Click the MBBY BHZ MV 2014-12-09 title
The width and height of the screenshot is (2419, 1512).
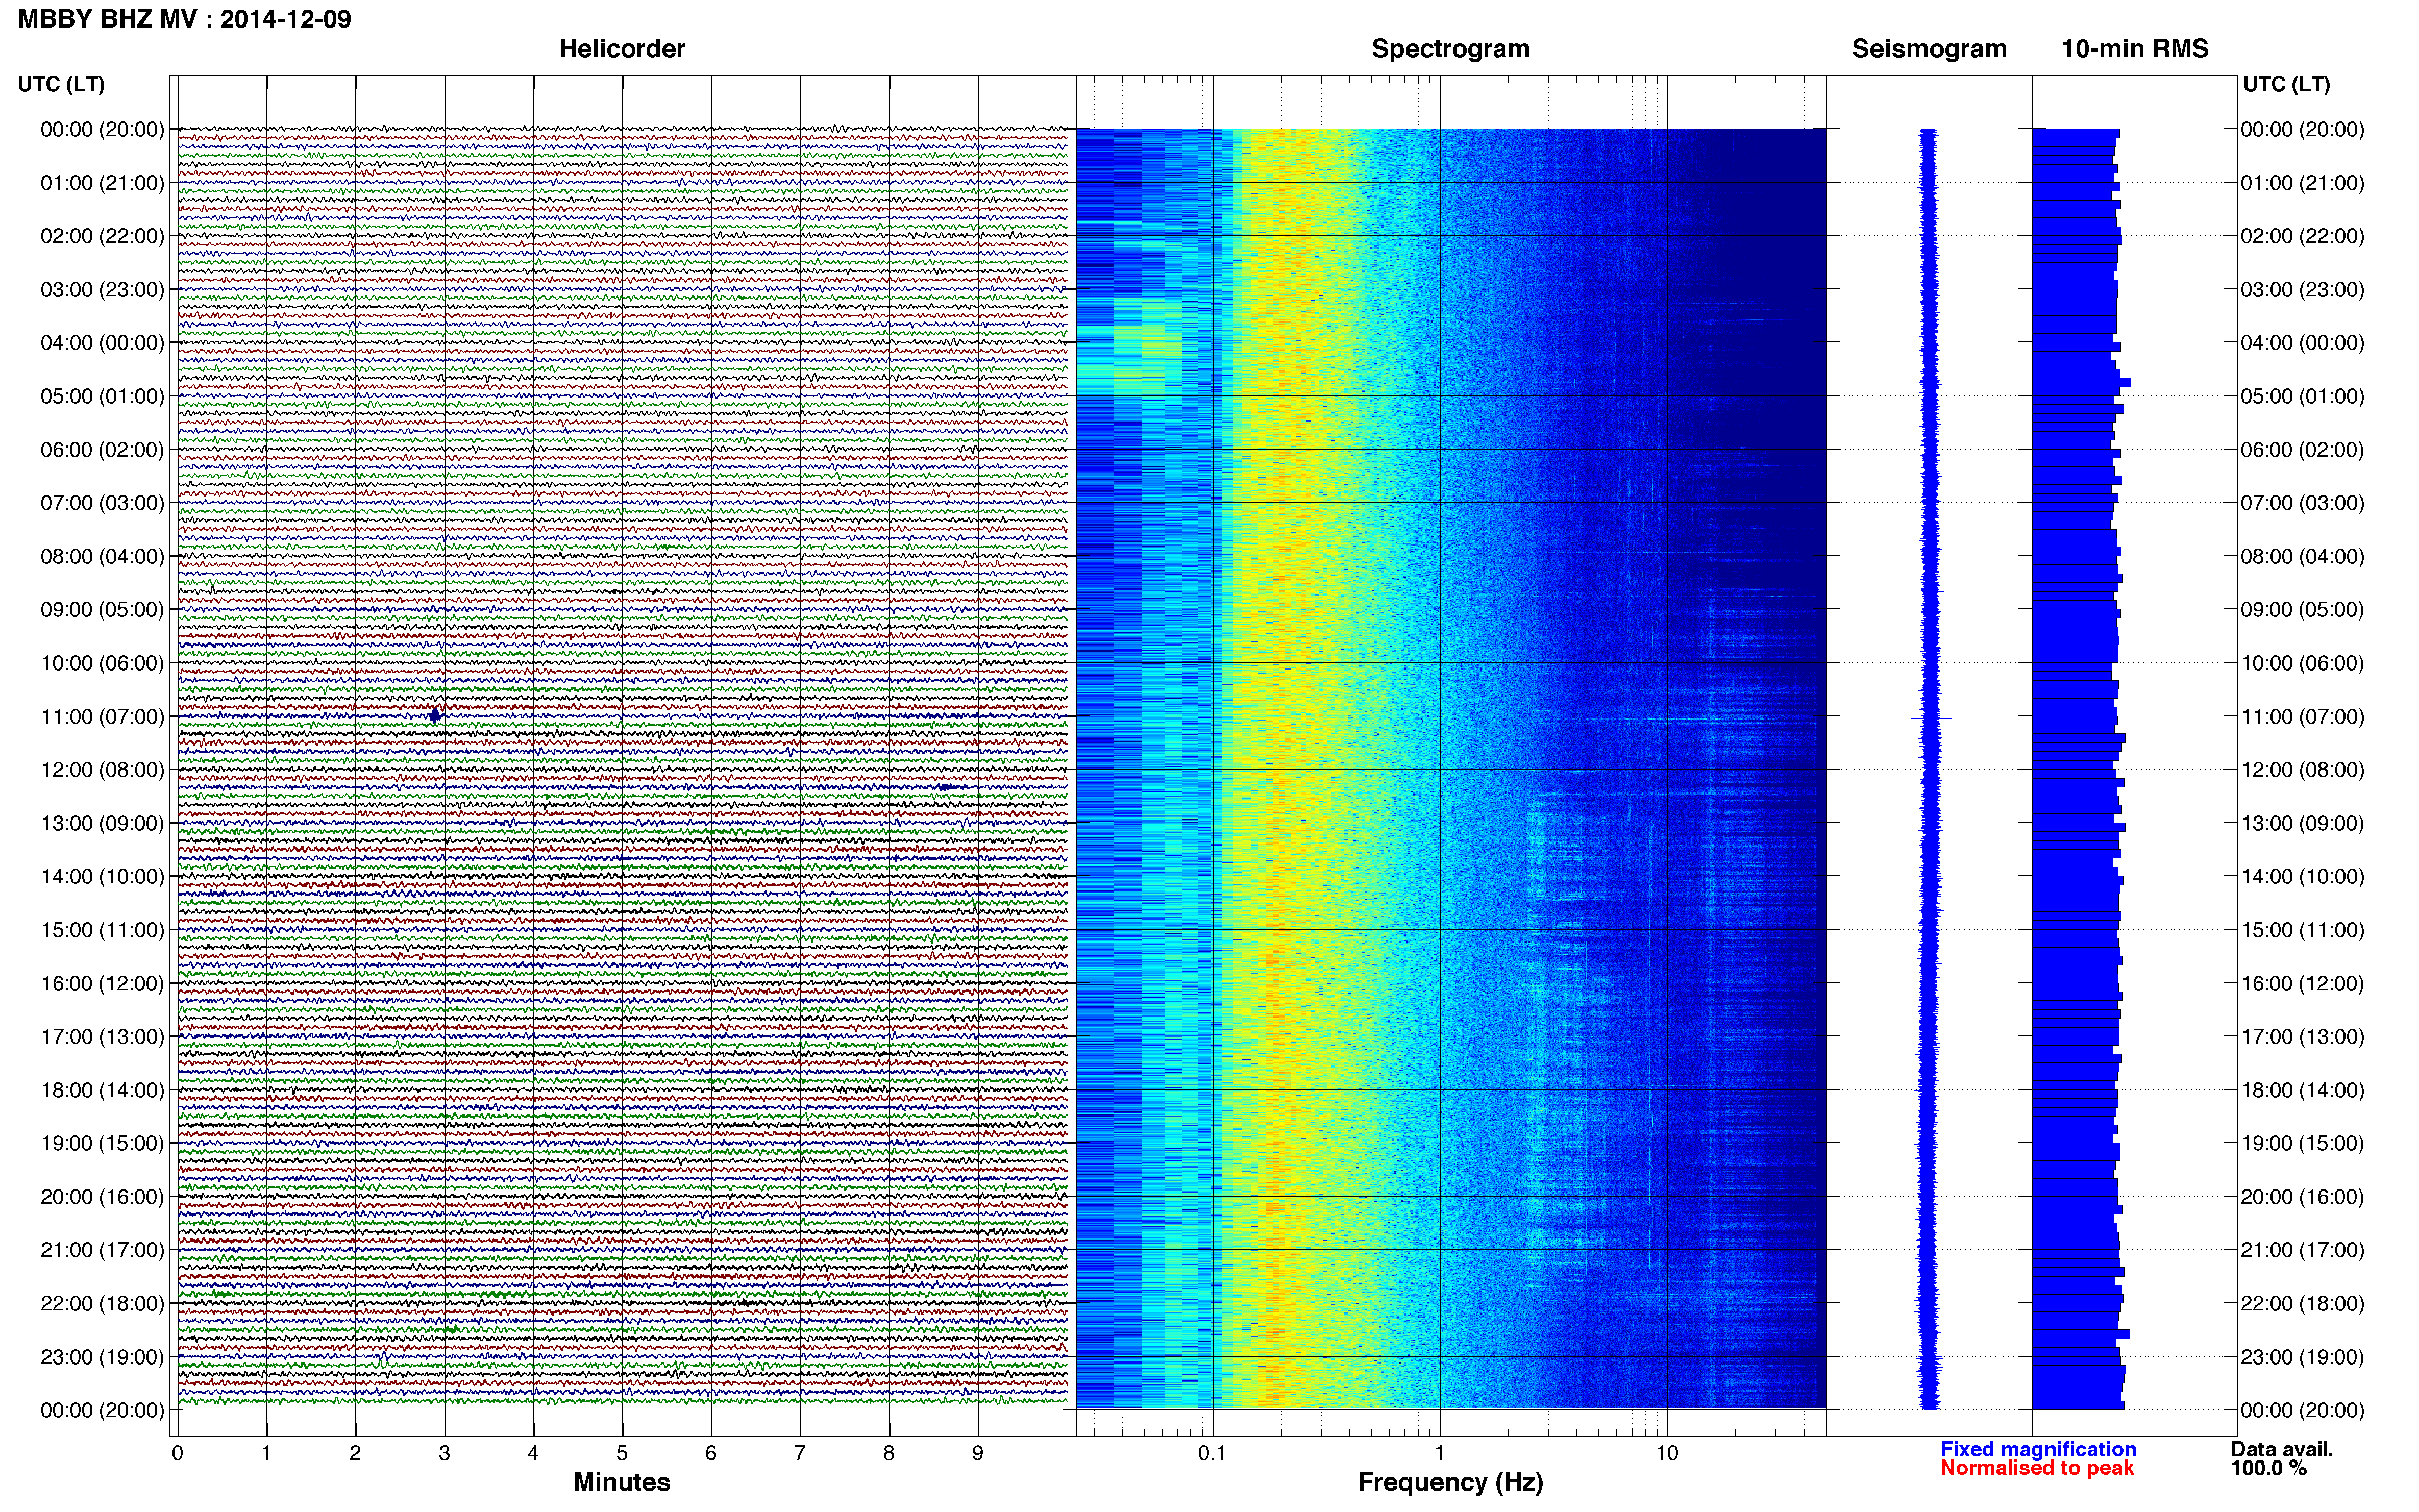pos(185,19)
